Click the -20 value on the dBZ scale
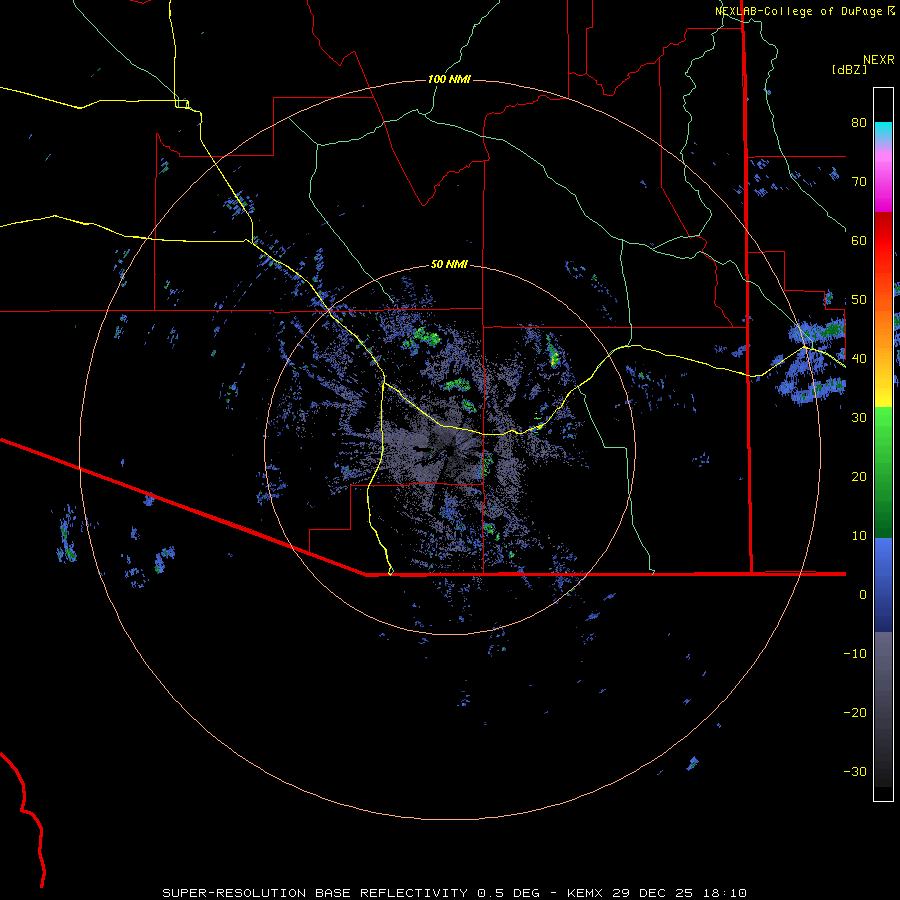900x900 pixels. point(855,712)
